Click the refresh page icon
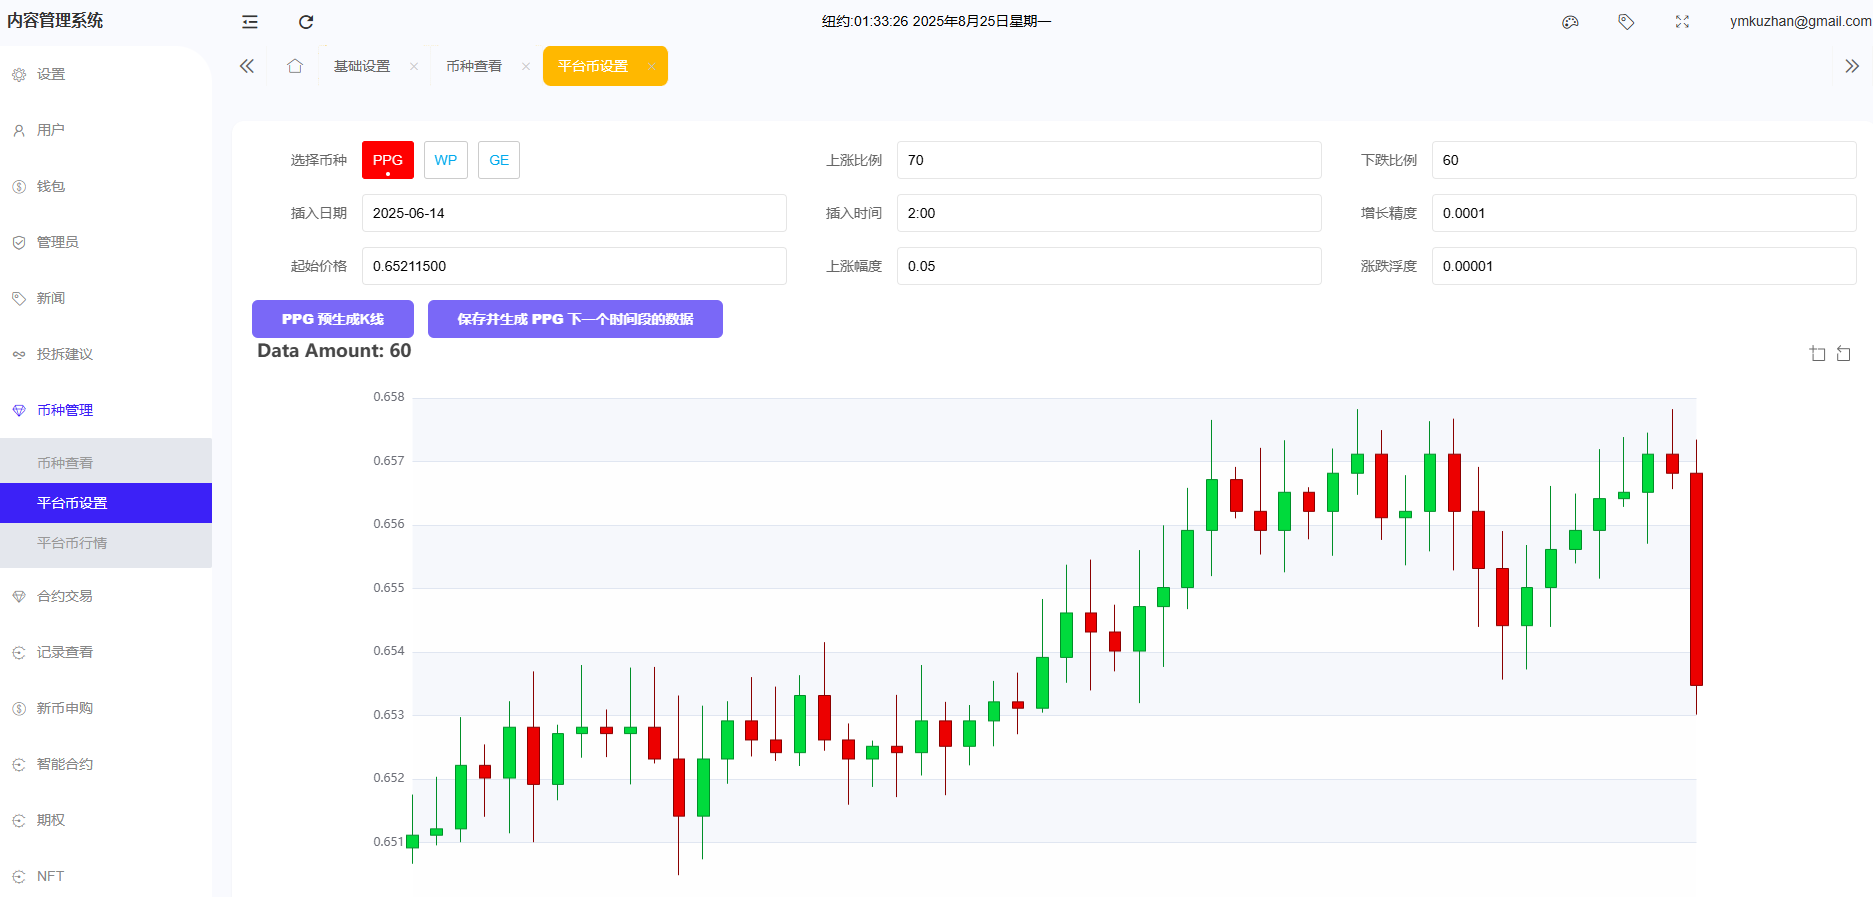Screen dimensions: 1873x897 (x=306, y=22)
